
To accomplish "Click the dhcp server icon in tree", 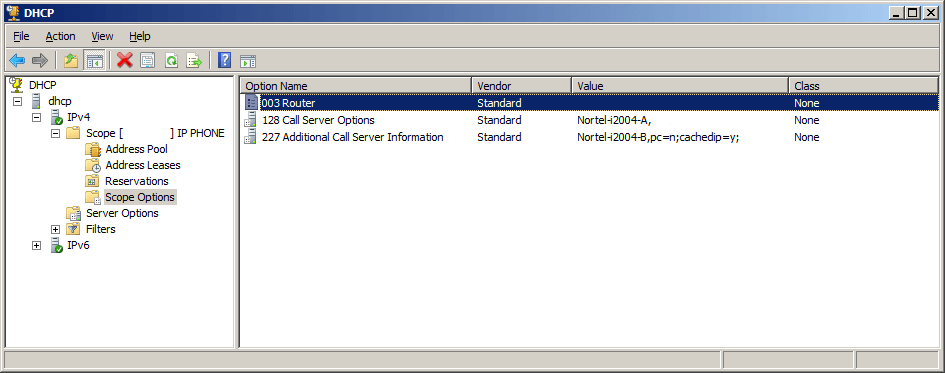I will (x=36, y=101).
